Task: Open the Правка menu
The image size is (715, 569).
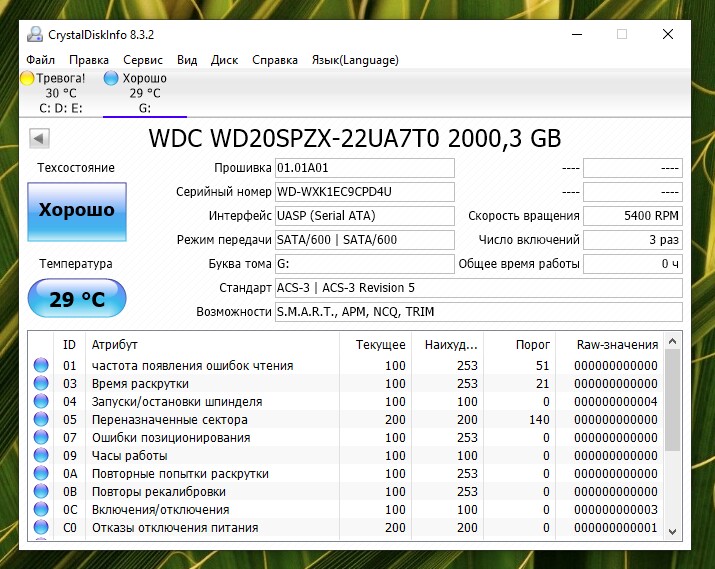Action: coord(89,60)
